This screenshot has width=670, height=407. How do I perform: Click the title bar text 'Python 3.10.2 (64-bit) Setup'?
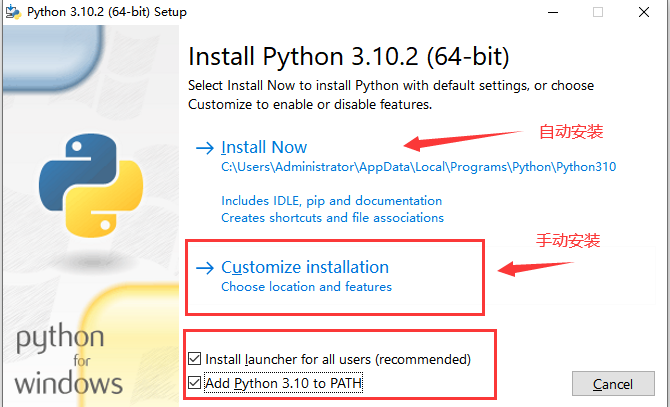107,12
